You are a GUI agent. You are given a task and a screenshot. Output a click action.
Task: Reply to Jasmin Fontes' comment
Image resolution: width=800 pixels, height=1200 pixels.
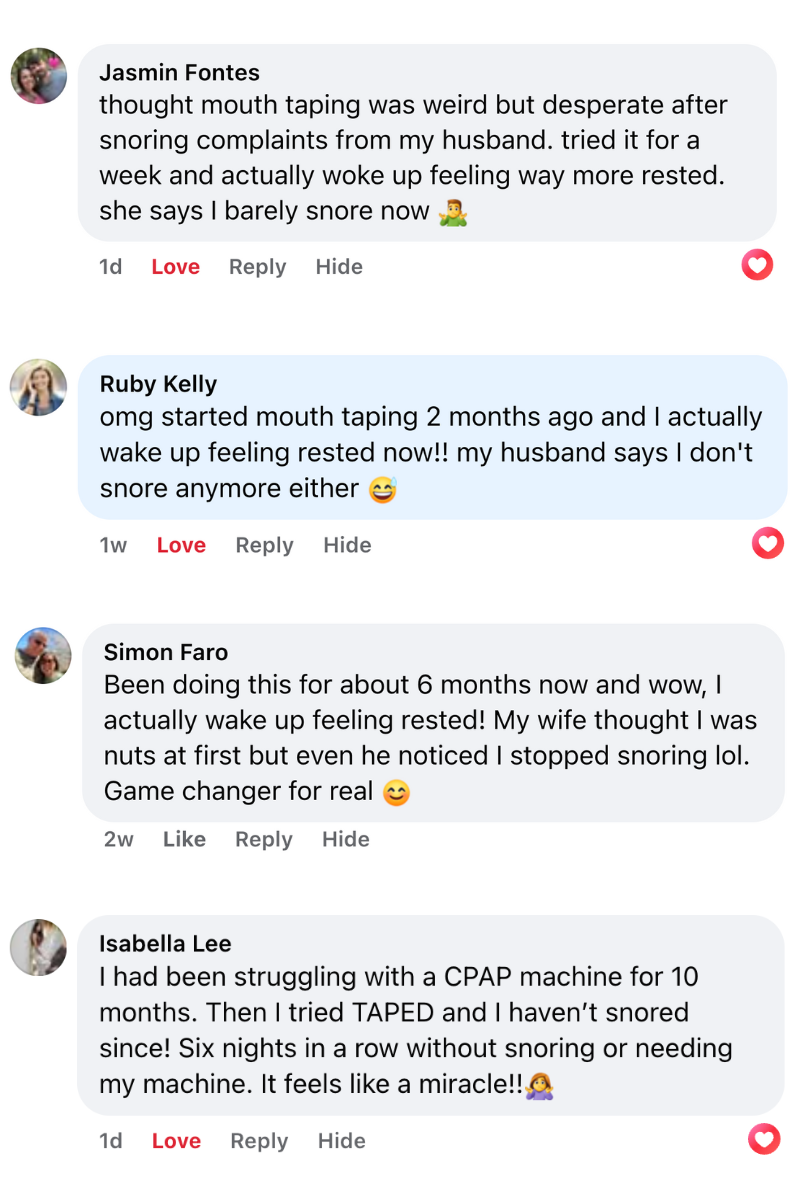point(257,267)
